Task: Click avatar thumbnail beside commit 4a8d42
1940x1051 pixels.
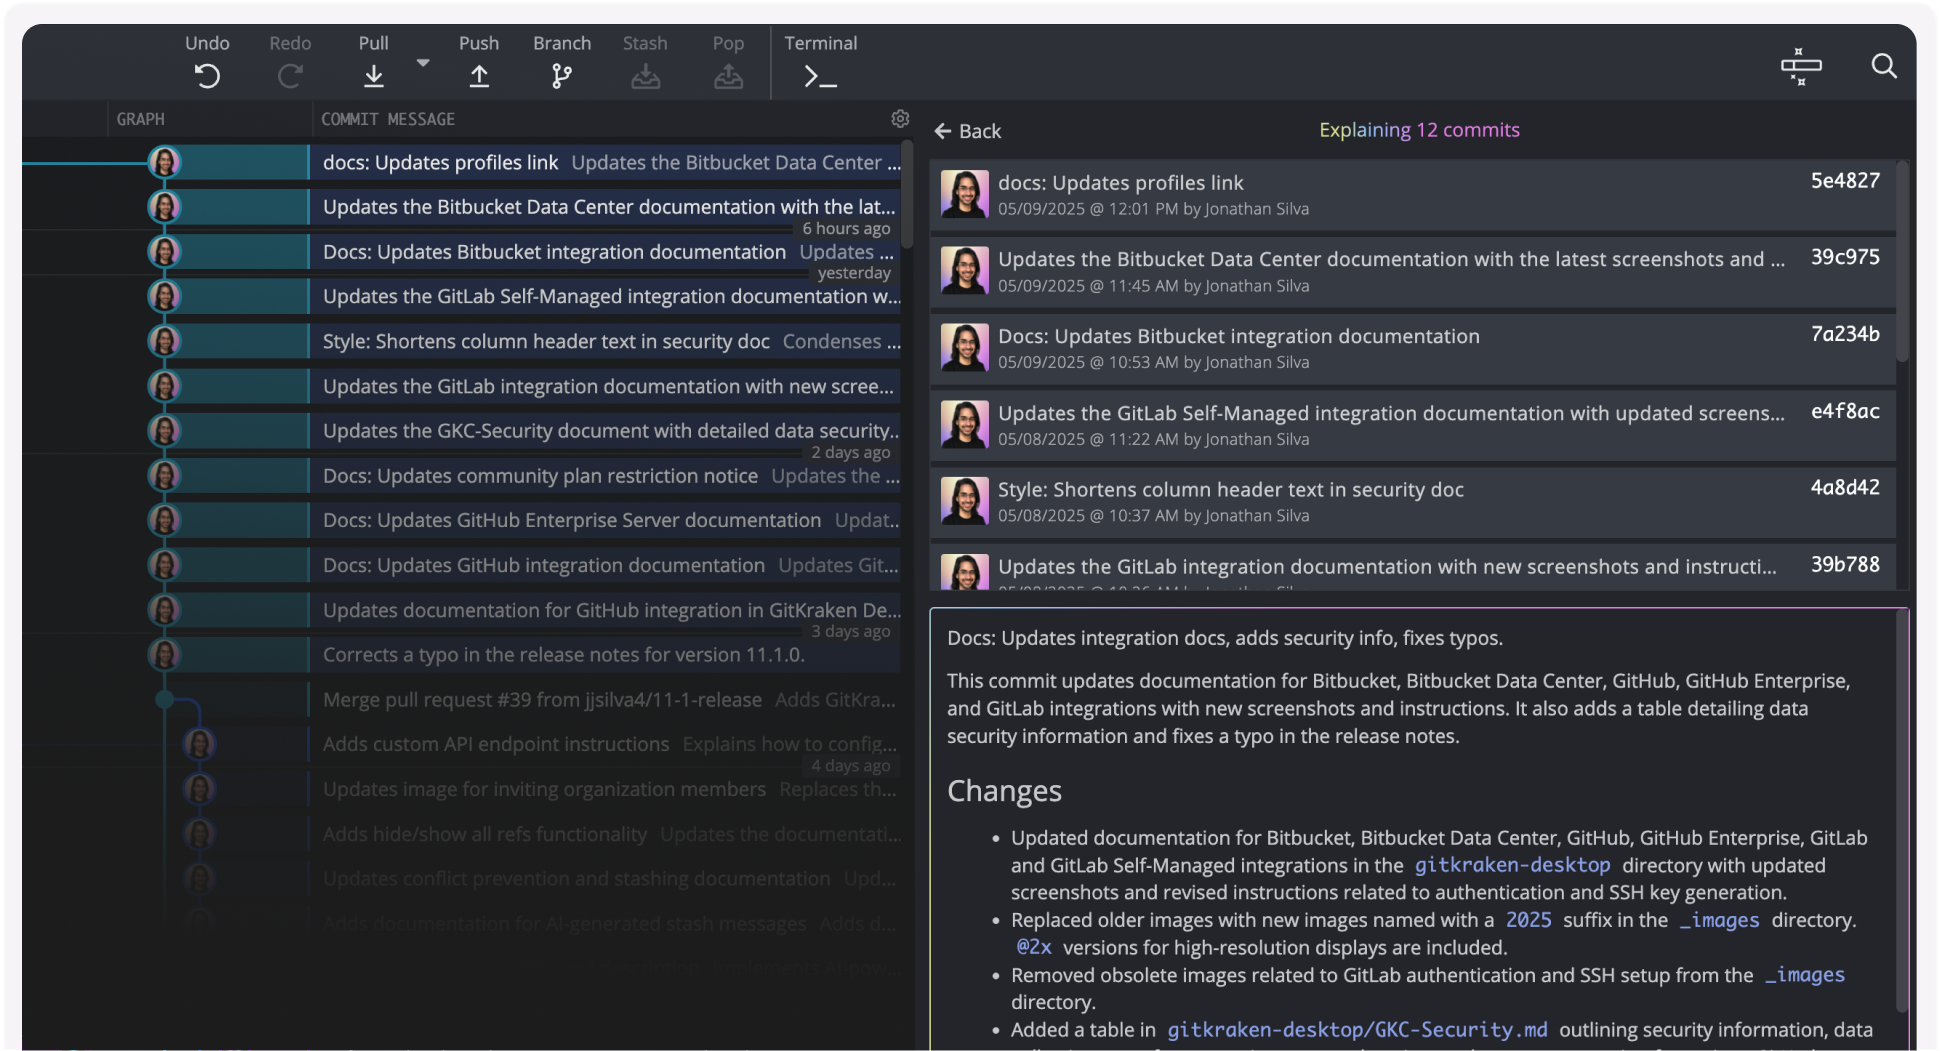Action: tap(964, 501)
